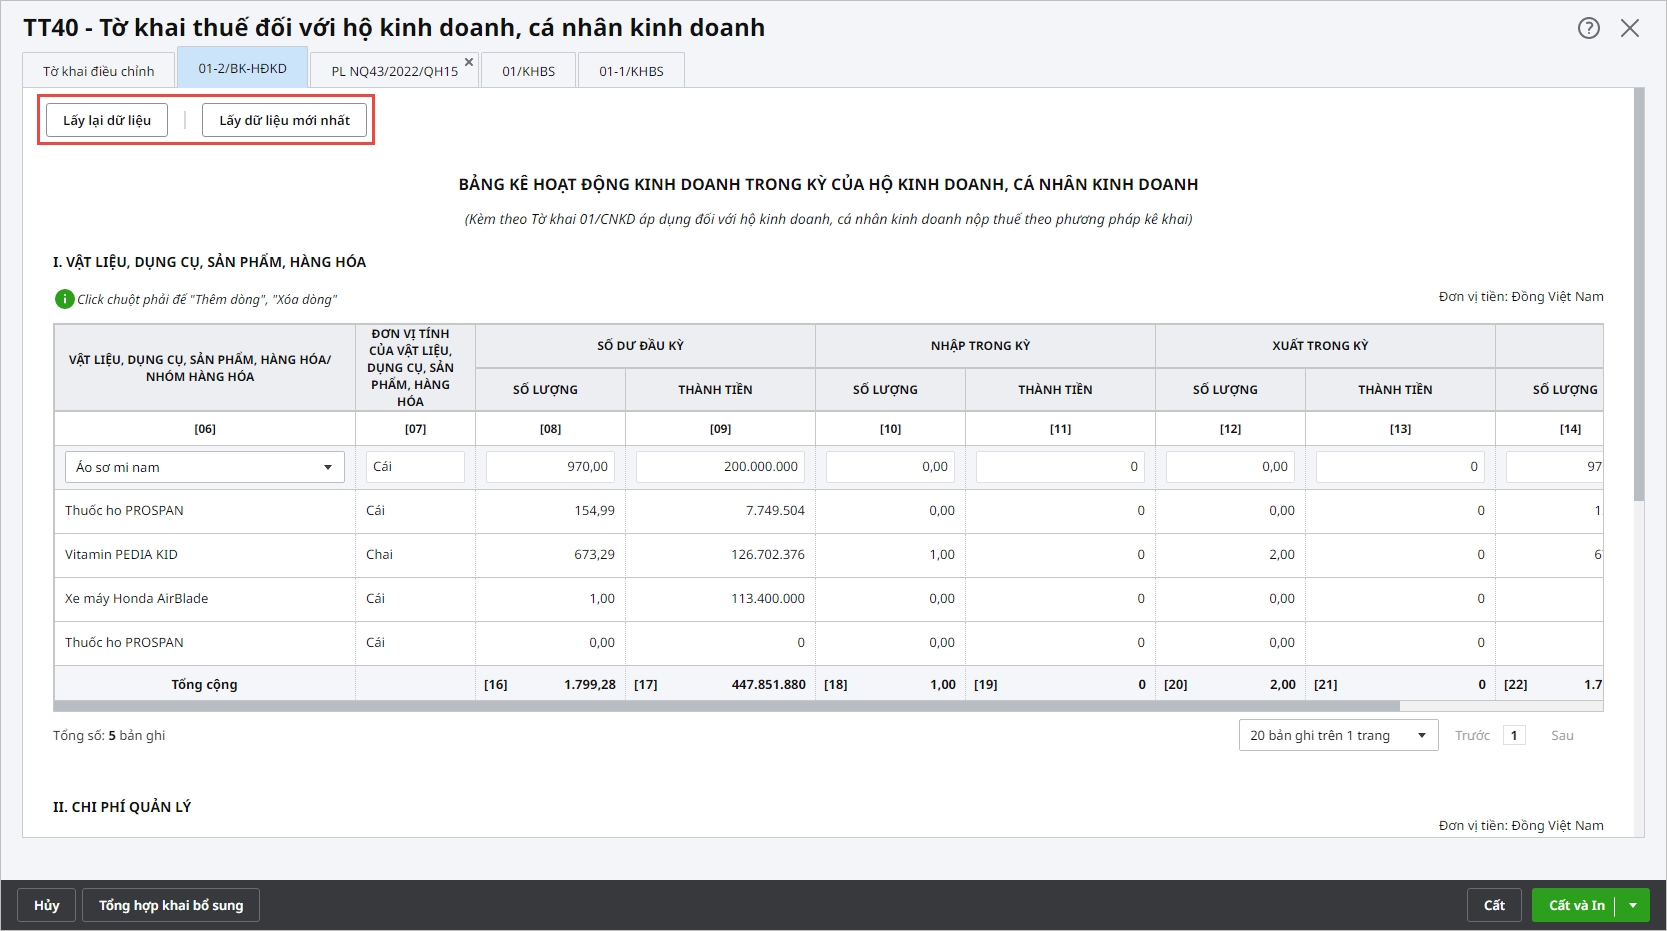
Task: Click the green info icon beside the hint
Action: pyautogui.click(x=64, y=299)
